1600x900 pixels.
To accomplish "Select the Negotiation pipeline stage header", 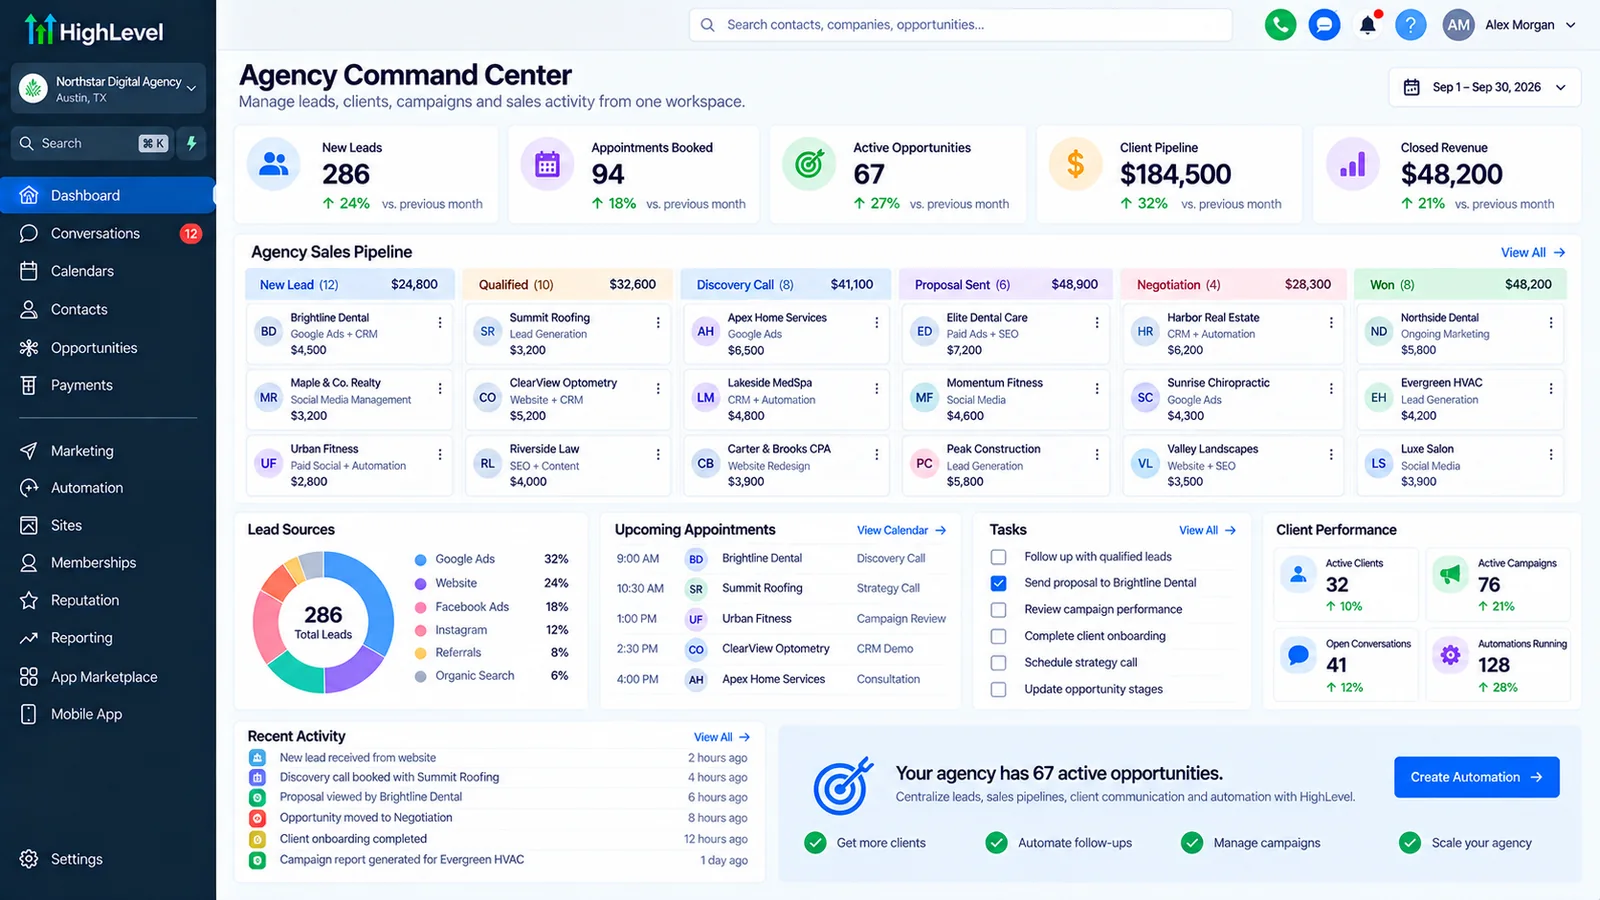I will click(x=1234, y=284).
